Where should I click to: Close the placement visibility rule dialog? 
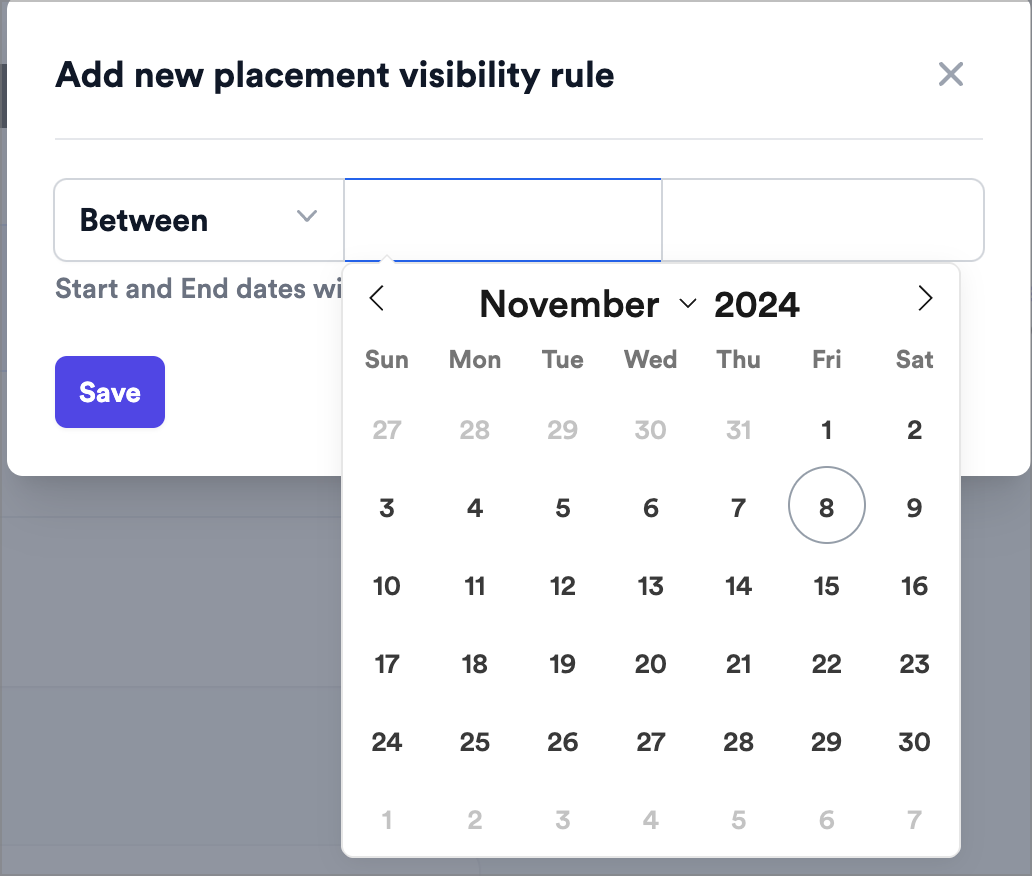(950, 74)
